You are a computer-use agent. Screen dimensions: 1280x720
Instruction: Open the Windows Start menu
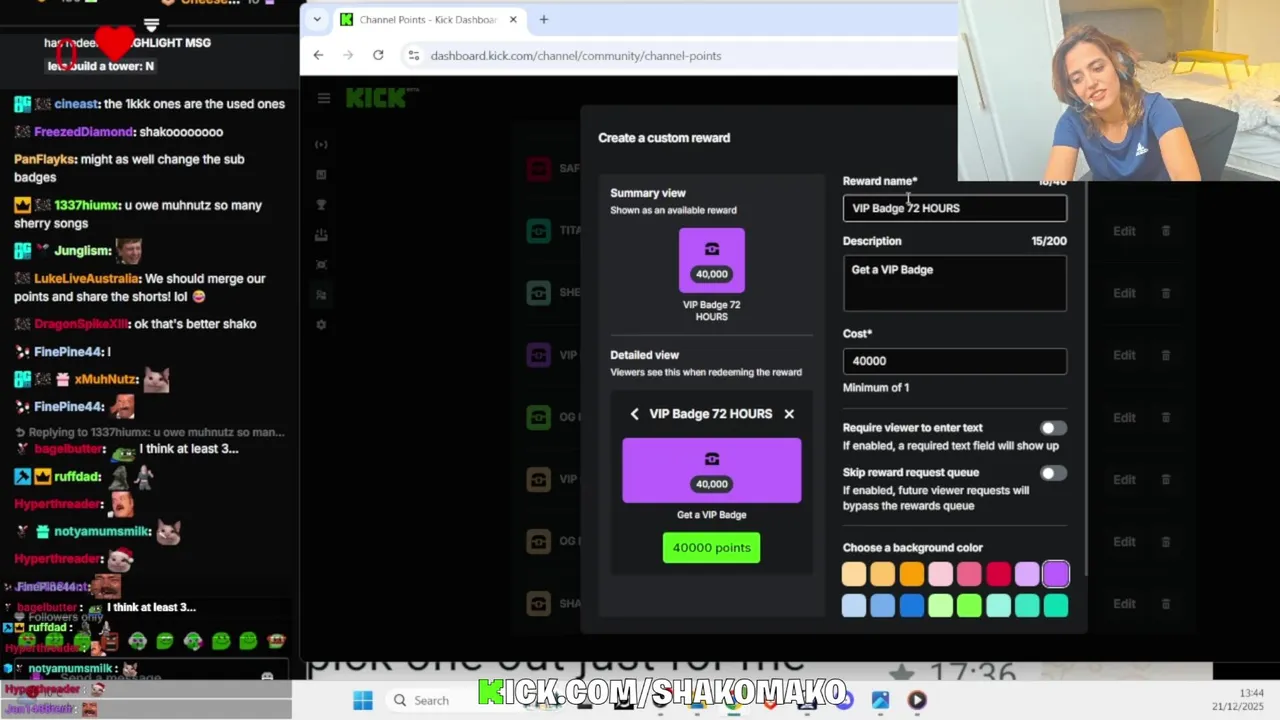[x=363, y=700]
